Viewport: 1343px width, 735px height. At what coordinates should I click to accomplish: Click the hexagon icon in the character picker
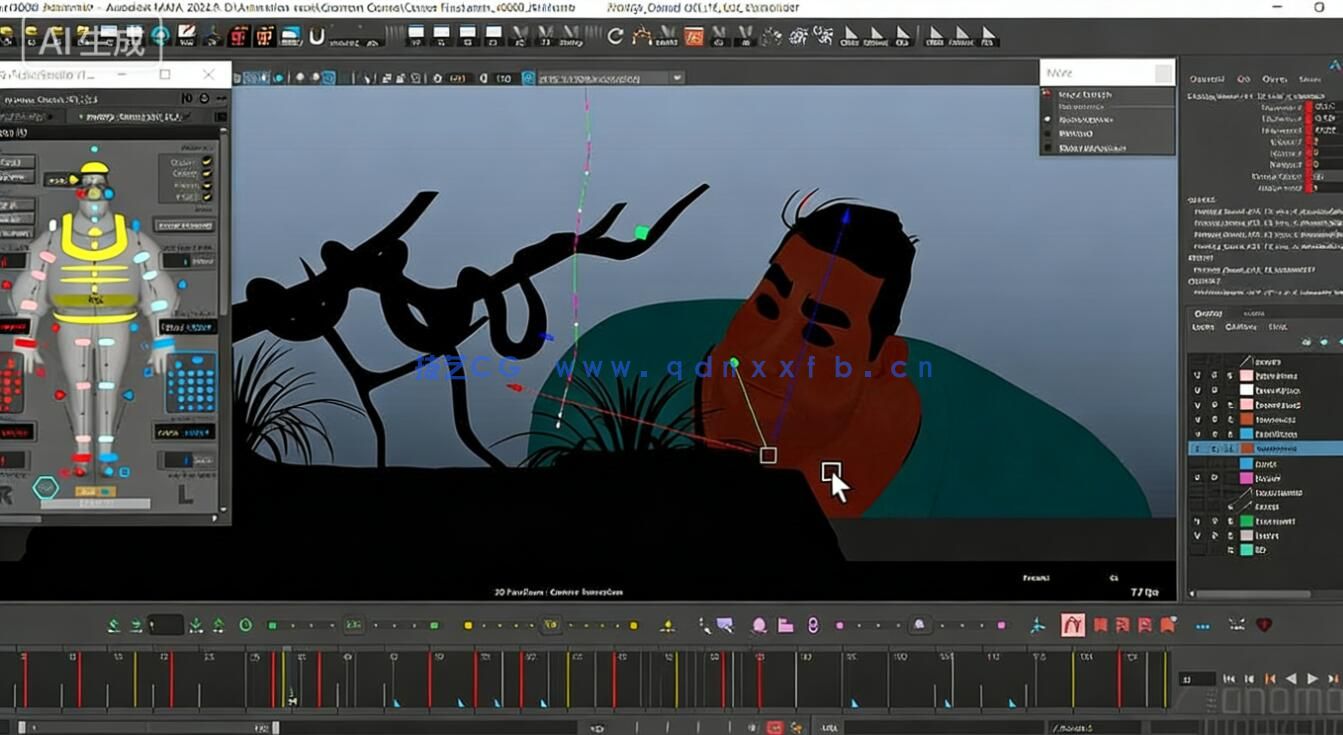pos(46,487)
